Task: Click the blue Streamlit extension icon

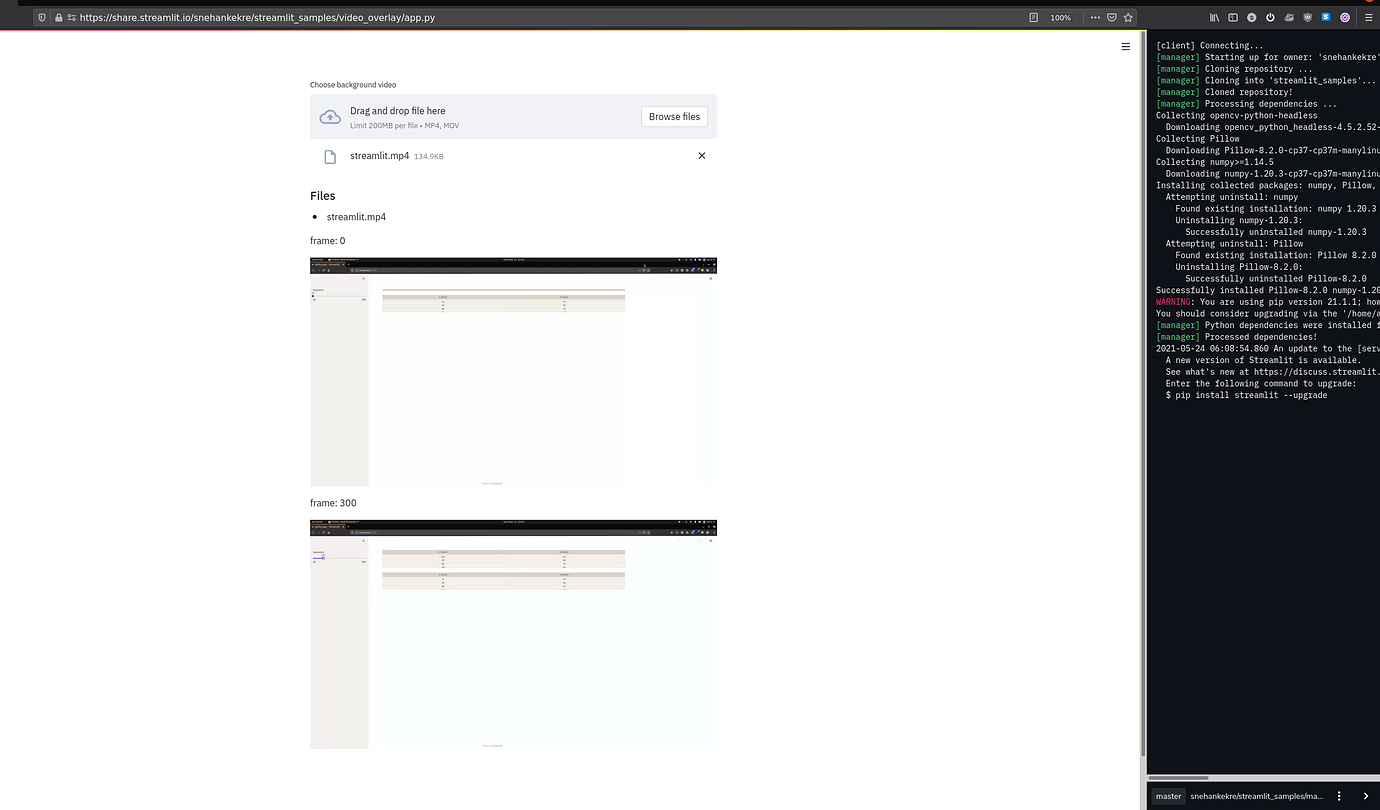Action: (1325, 17)
